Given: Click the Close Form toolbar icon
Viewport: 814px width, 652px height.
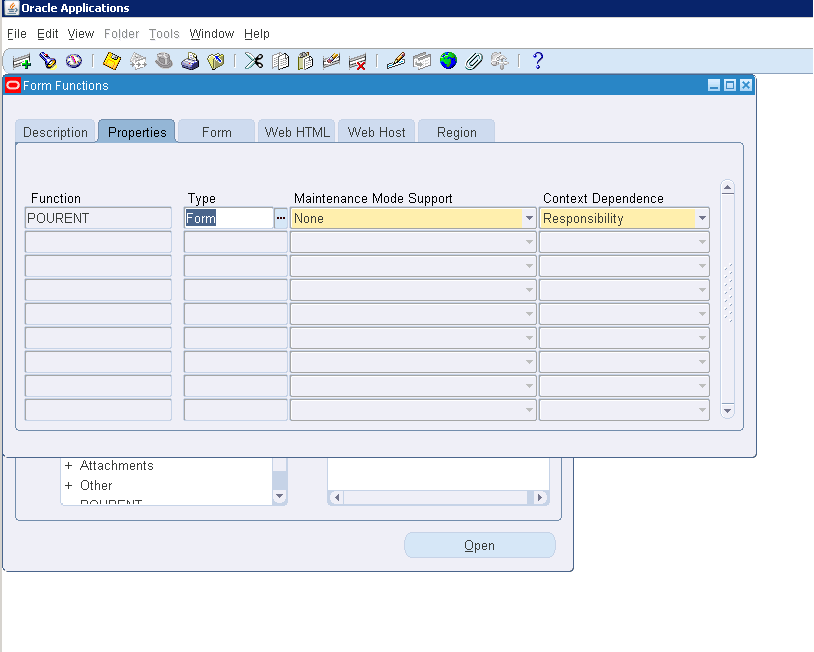Looking at the screenshot, I should tap(215, 61).
